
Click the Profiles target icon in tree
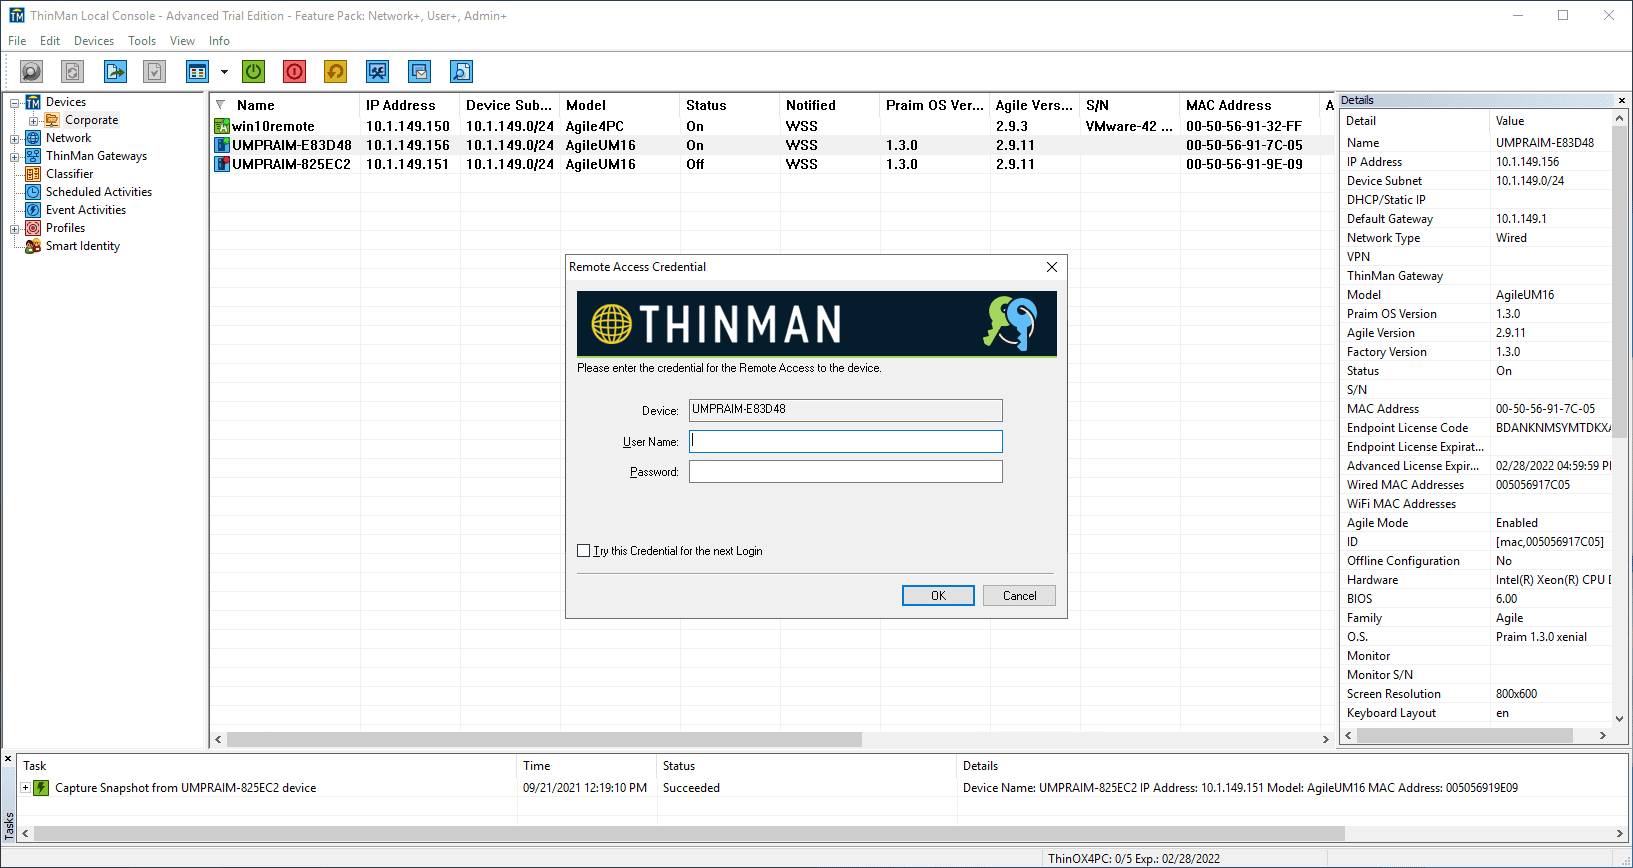click(x=33, y=228)
